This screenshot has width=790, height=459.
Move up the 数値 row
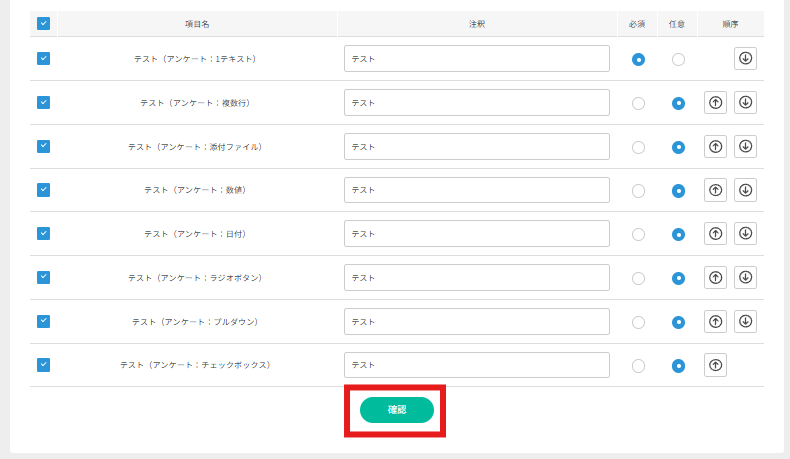coord(715,190)
